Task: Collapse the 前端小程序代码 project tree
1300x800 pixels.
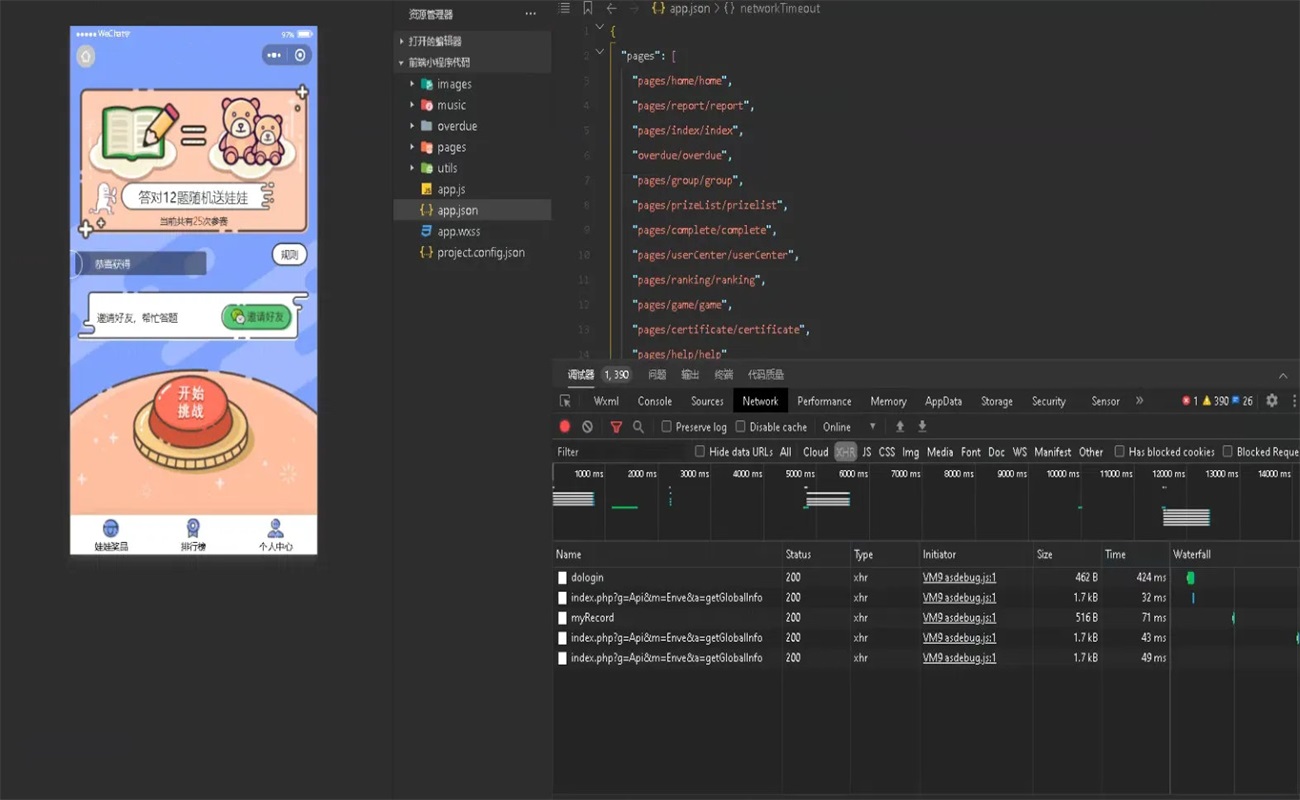Action: click(472, 62)
